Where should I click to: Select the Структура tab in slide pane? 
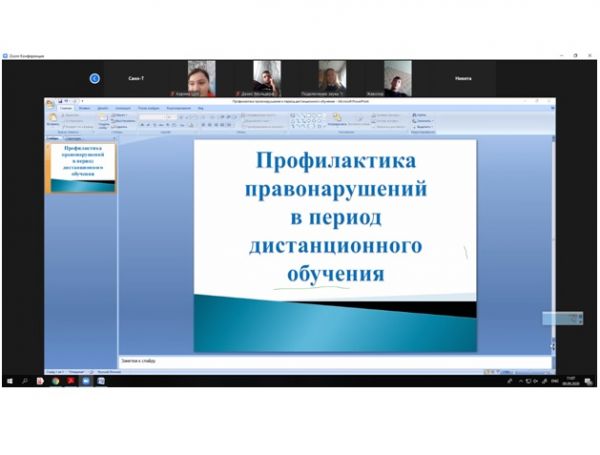[x=74, y=139]
